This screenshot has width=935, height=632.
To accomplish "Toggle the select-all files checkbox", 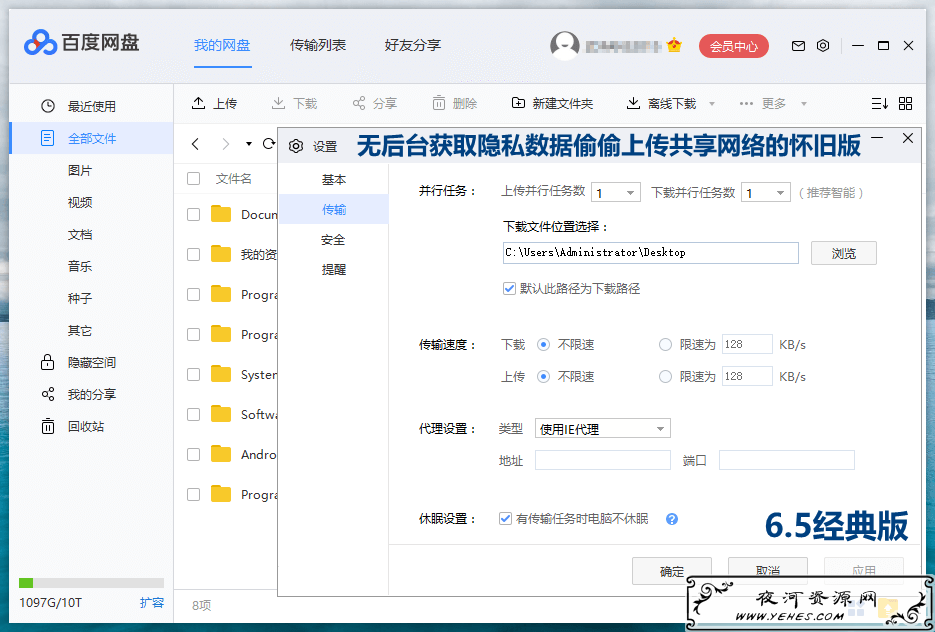I will [x=193, y=178].
